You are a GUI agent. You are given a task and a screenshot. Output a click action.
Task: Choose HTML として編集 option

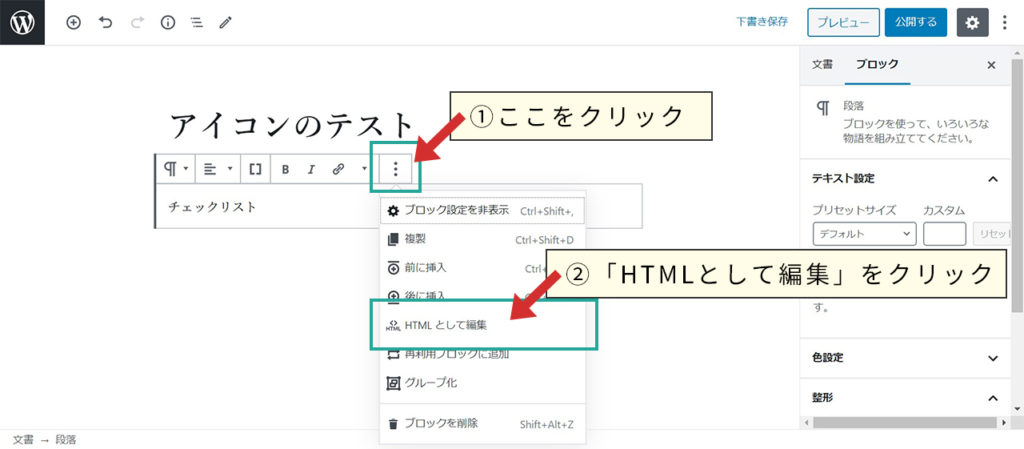(482, 325)
